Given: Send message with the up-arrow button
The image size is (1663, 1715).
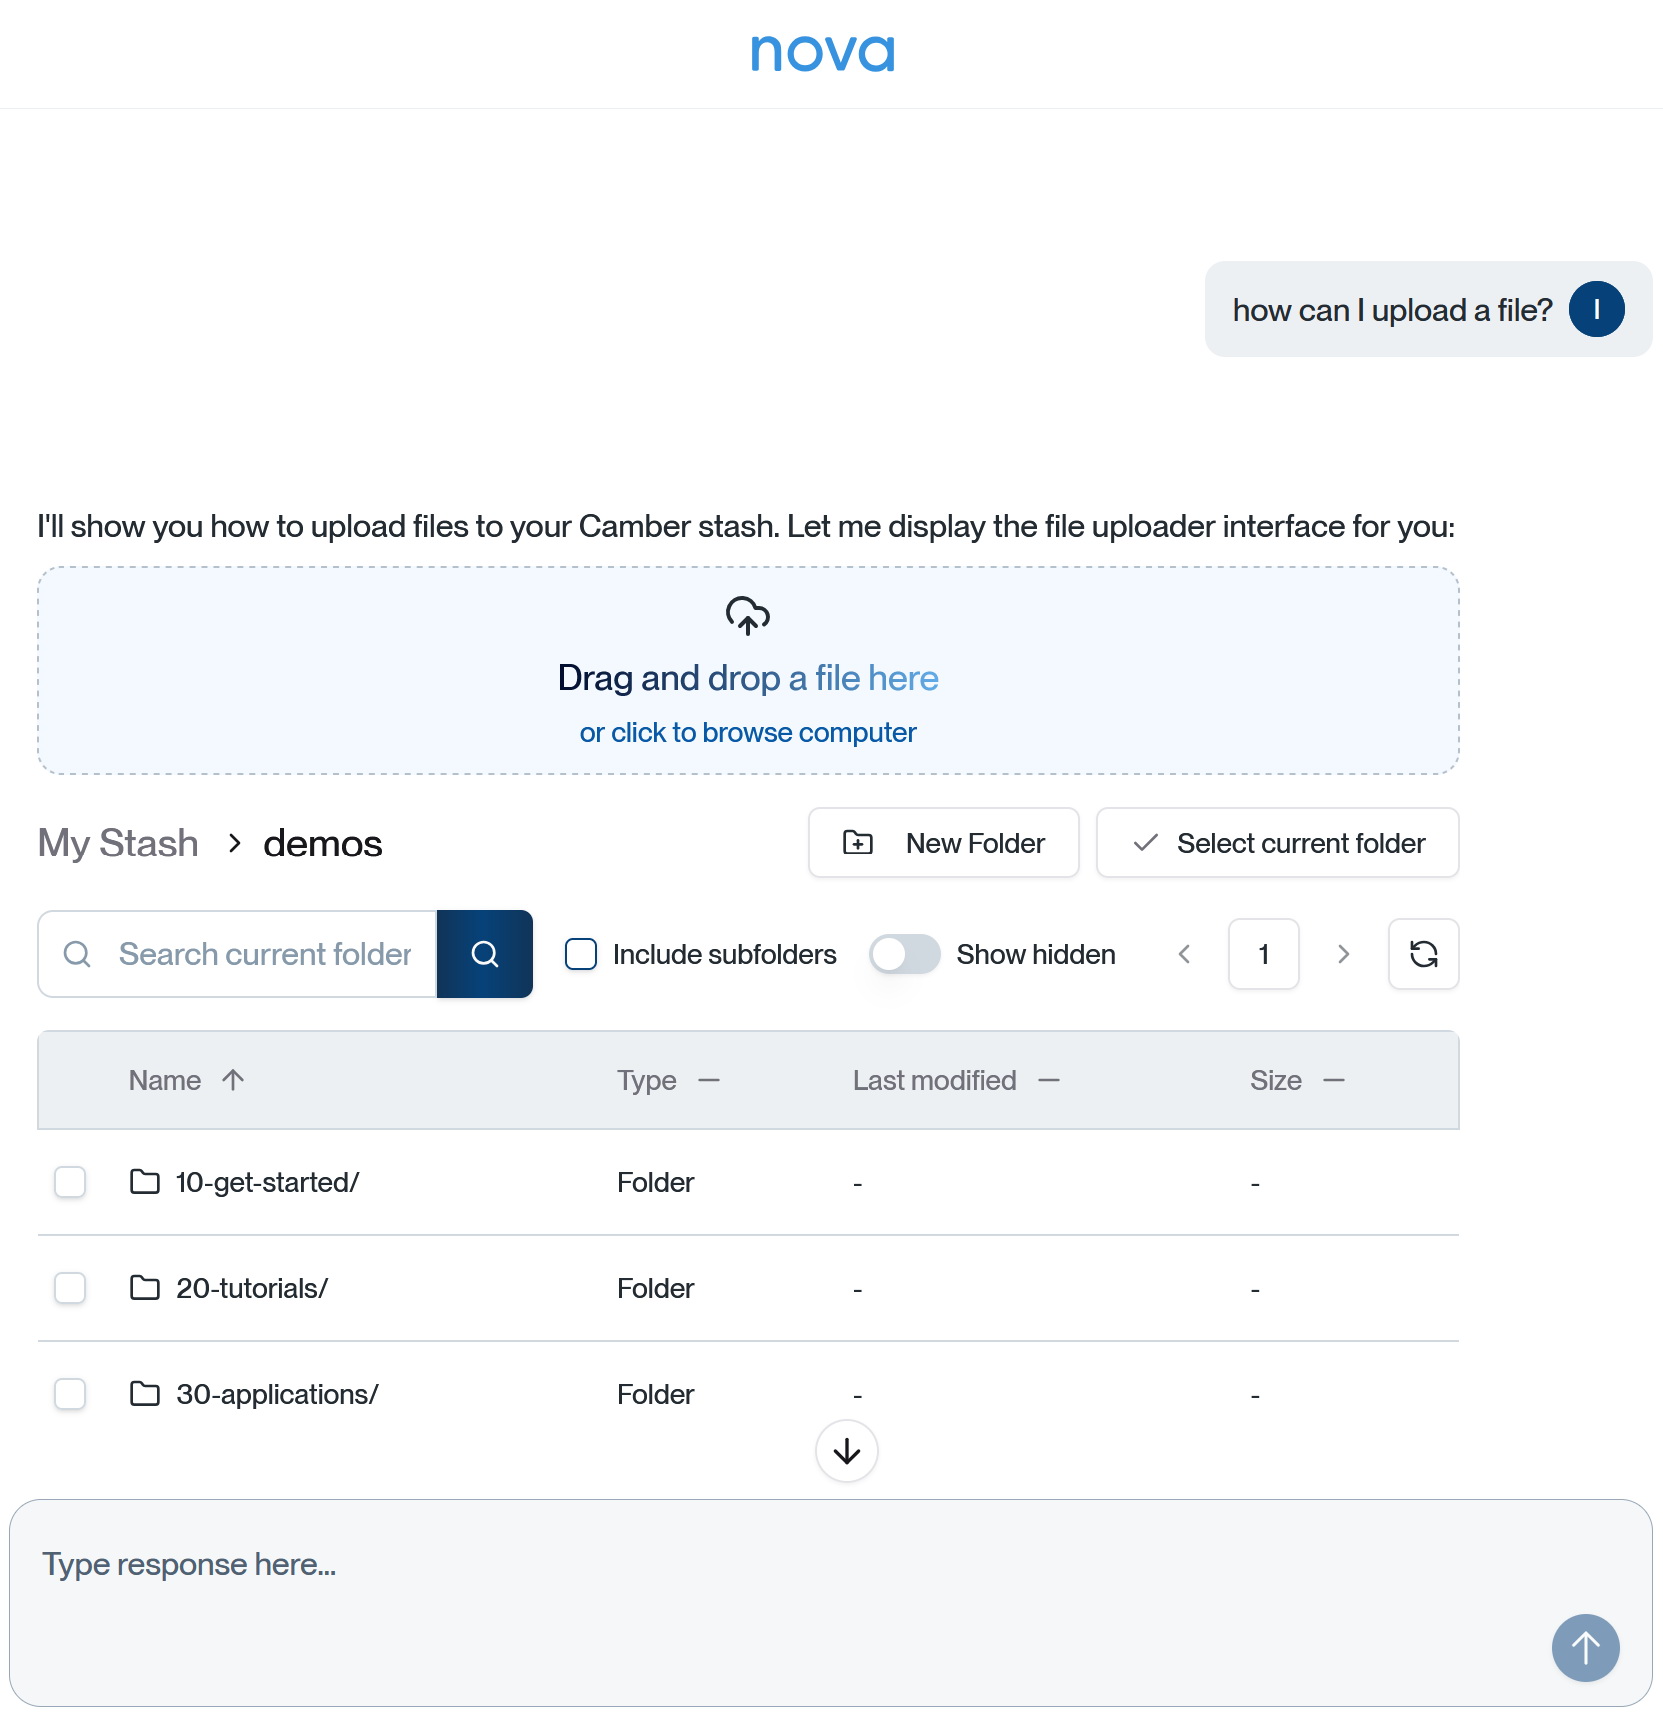Looking at the screenshot, I should point(1585,1647).
